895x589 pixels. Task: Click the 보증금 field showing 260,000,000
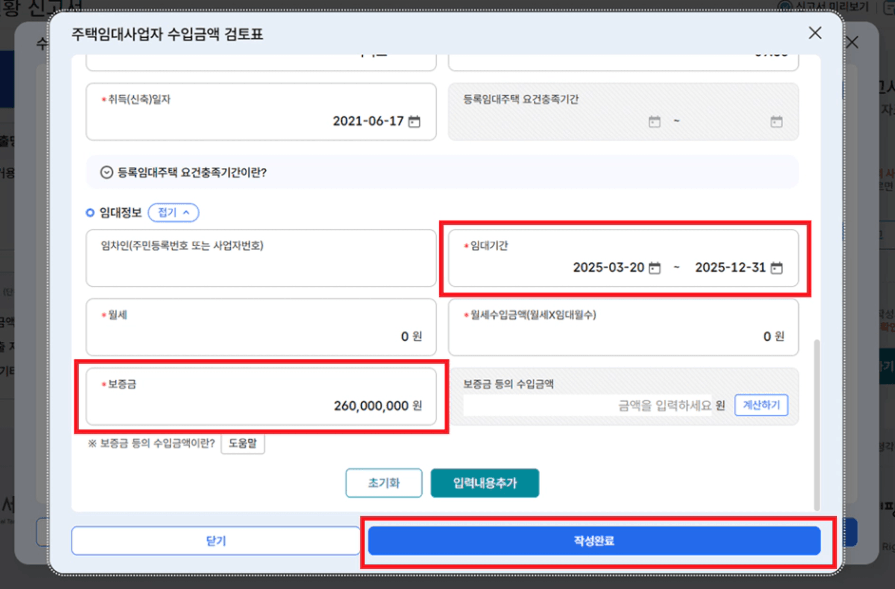pyautogui.click(x=261, y=397)
